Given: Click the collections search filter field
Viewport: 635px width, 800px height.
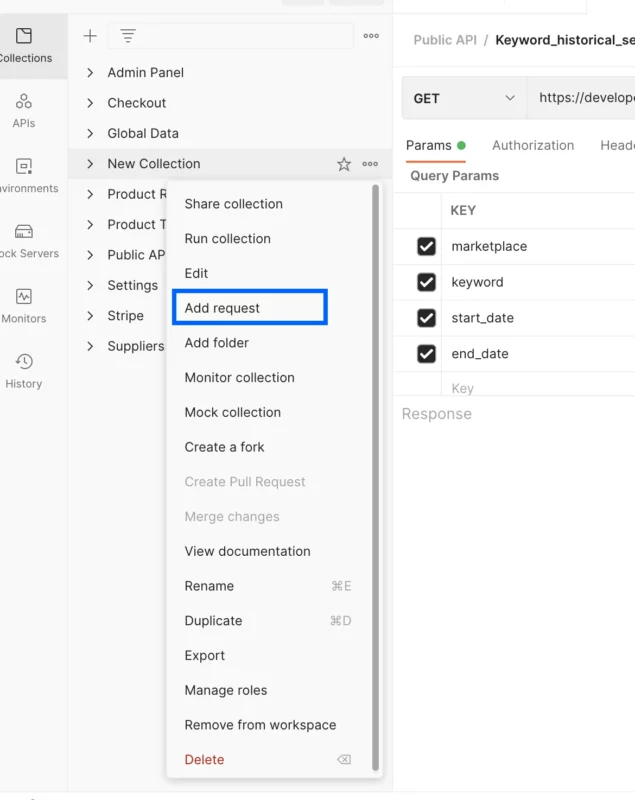Looking at the screenshot, I should 231,36.
